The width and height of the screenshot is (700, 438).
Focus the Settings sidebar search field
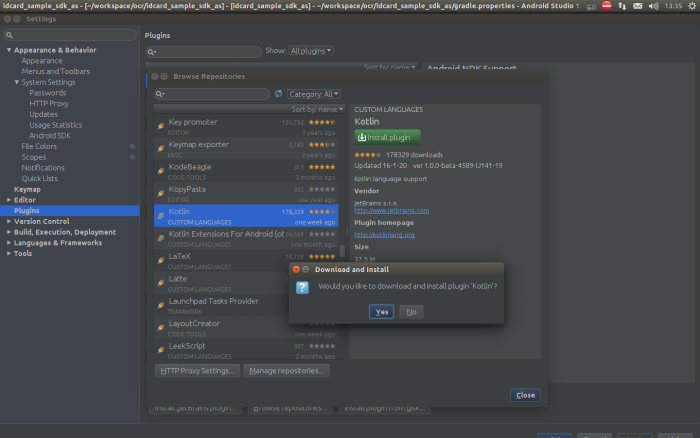click(70, 35)
